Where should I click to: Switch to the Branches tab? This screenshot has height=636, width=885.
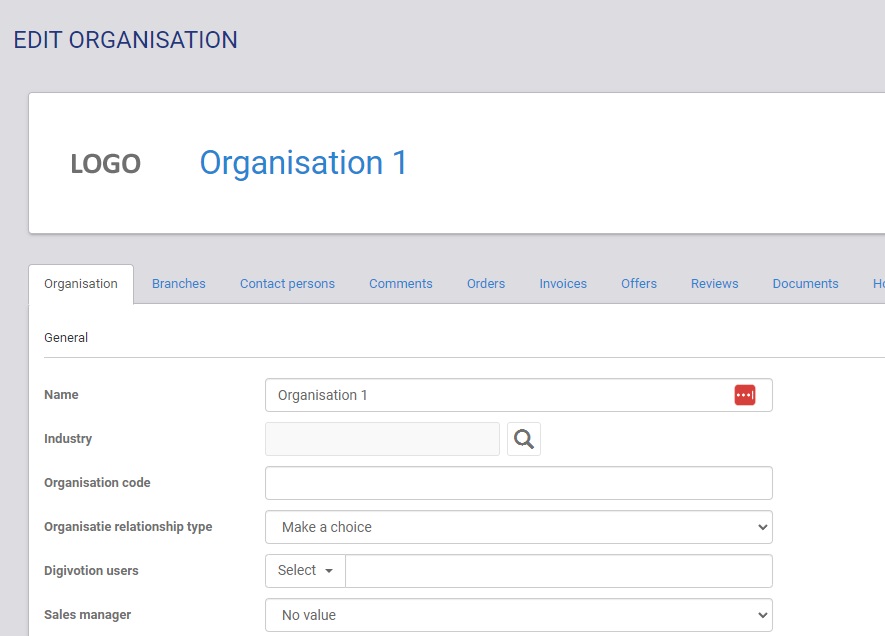coord(179,284)
